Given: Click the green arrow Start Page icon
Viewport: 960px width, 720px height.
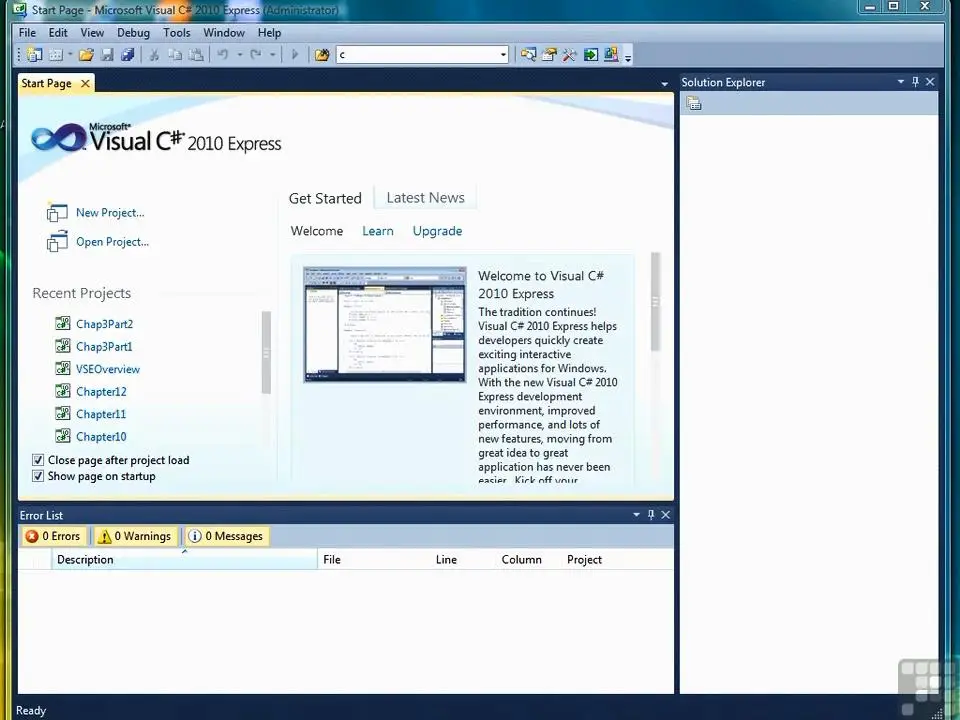Looking at the screenshot, I should tap(591, 55).
